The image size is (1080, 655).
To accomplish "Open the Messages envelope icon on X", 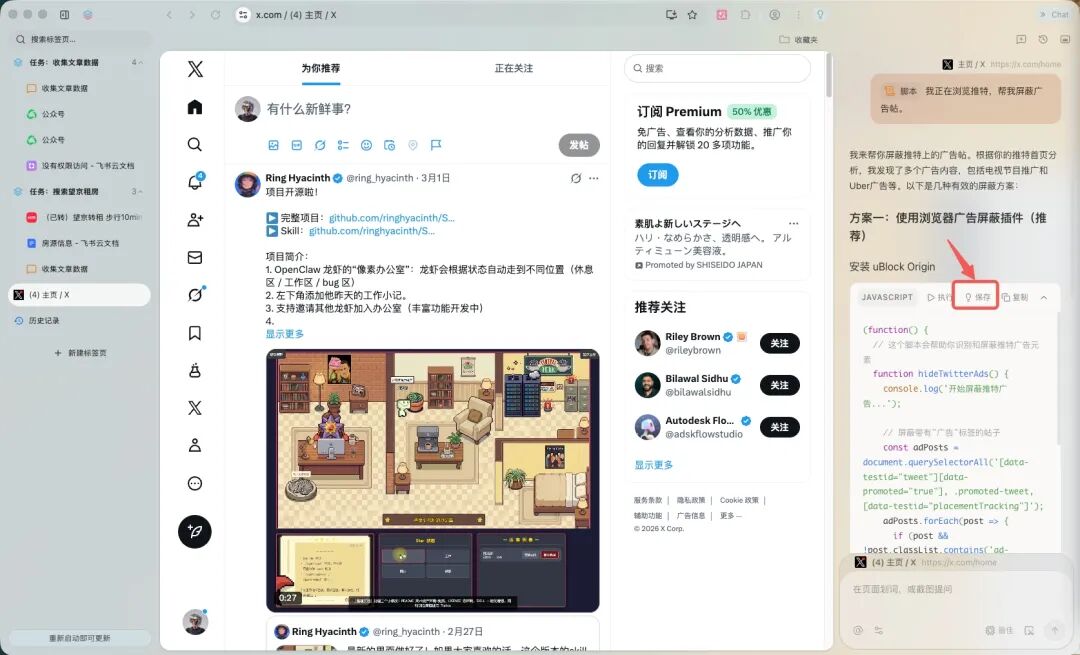I will pyautogui.click(x=194, y=257).
